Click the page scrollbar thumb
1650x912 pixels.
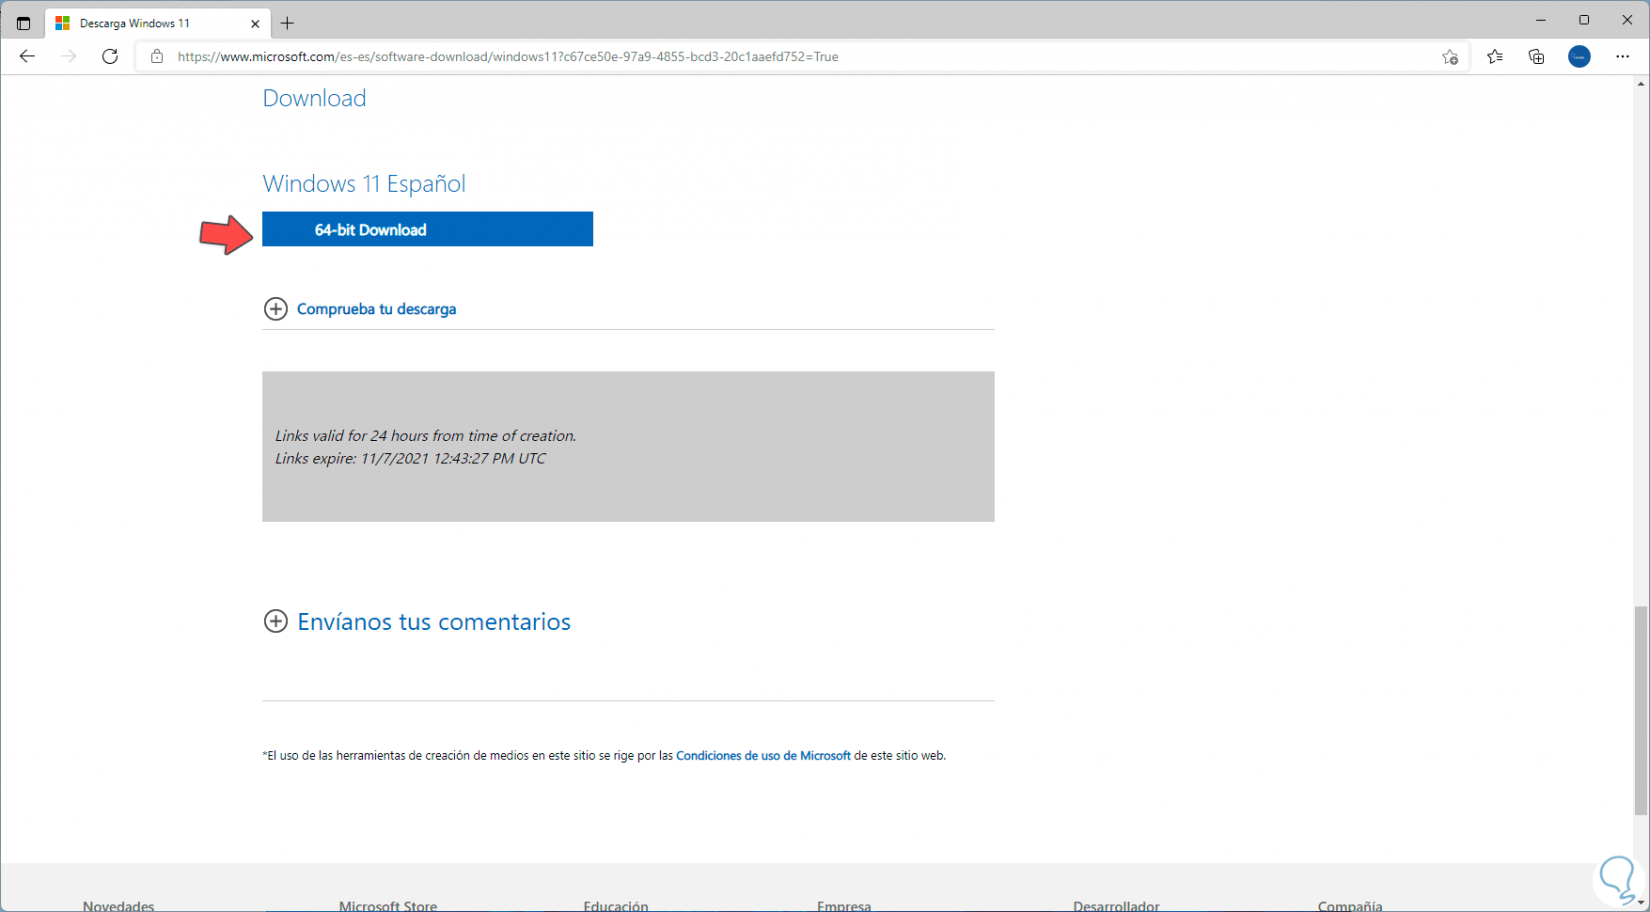point(1641,710)
